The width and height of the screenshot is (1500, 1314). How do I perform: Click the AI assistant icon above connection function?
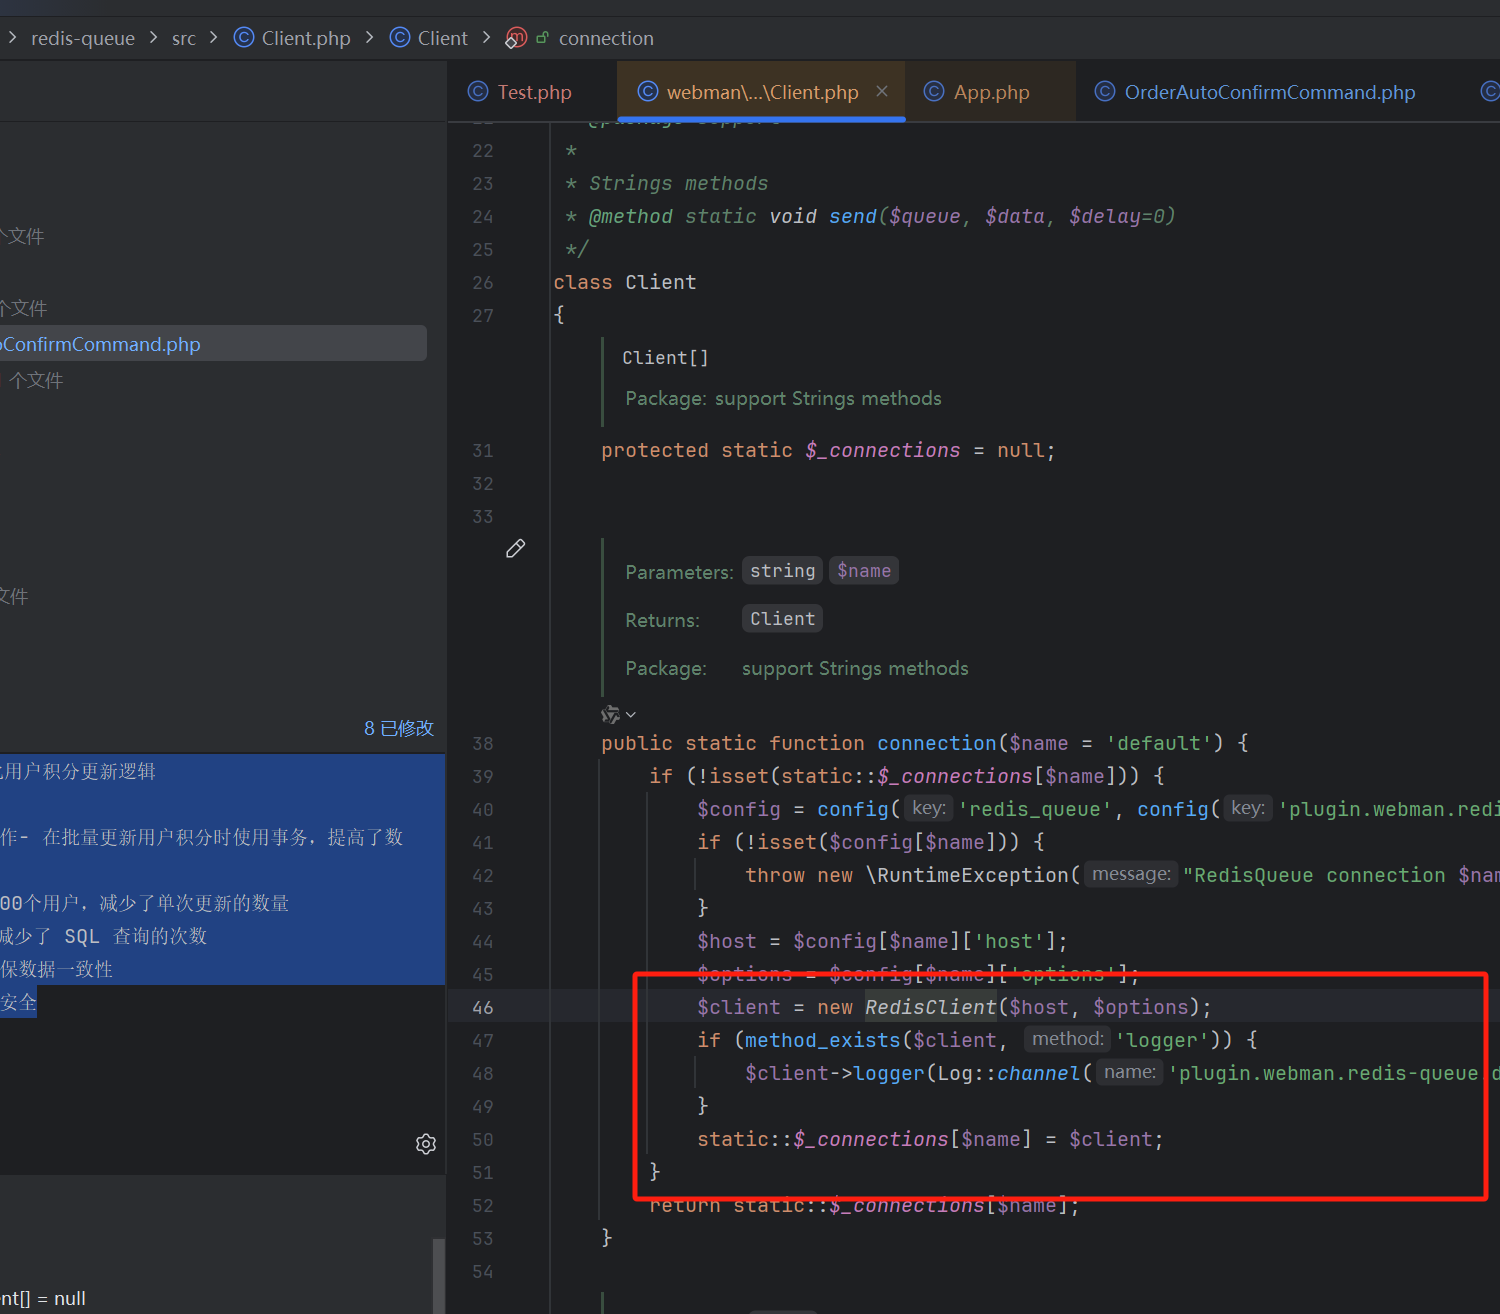[609, 715]
